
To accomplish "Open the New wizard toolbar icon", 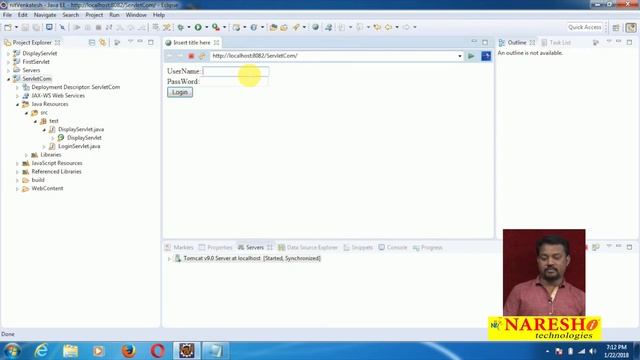I will pyautogui.click(x=8, y=27).
